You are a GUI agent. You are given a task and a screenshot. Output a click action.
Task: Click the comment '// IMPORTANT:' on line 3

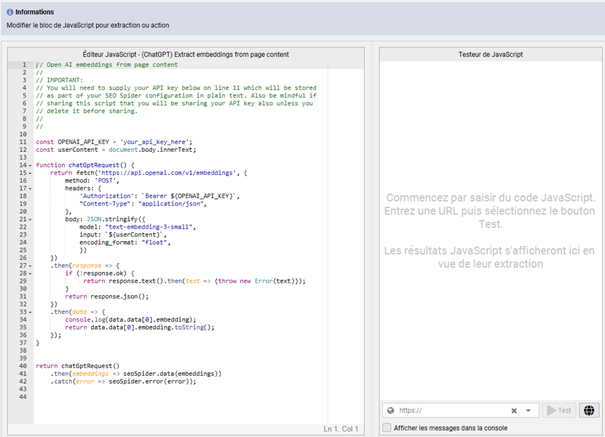tap(59, 80)
